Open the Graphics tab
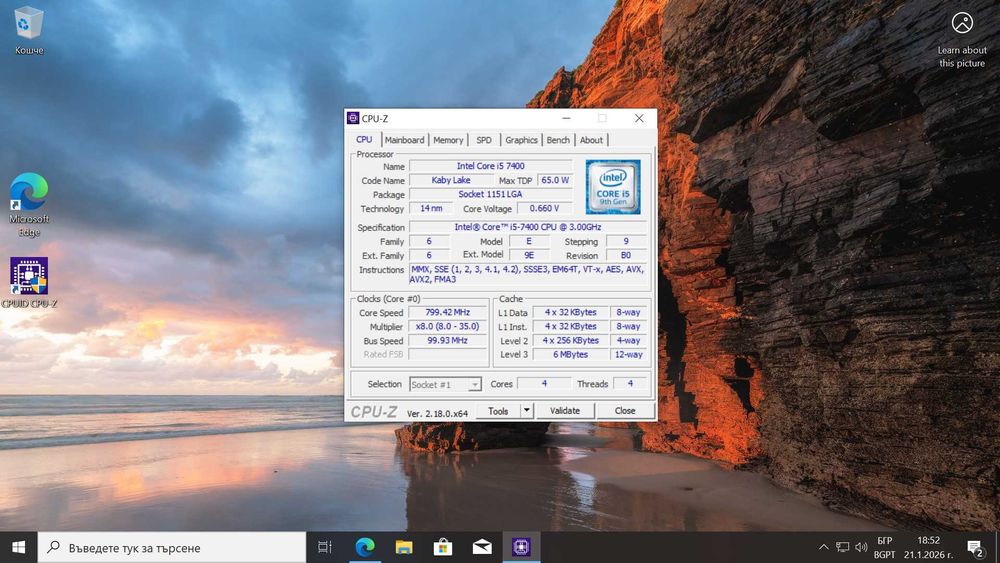The height and width of the screenshot is (563, 1000). [521, 140]
